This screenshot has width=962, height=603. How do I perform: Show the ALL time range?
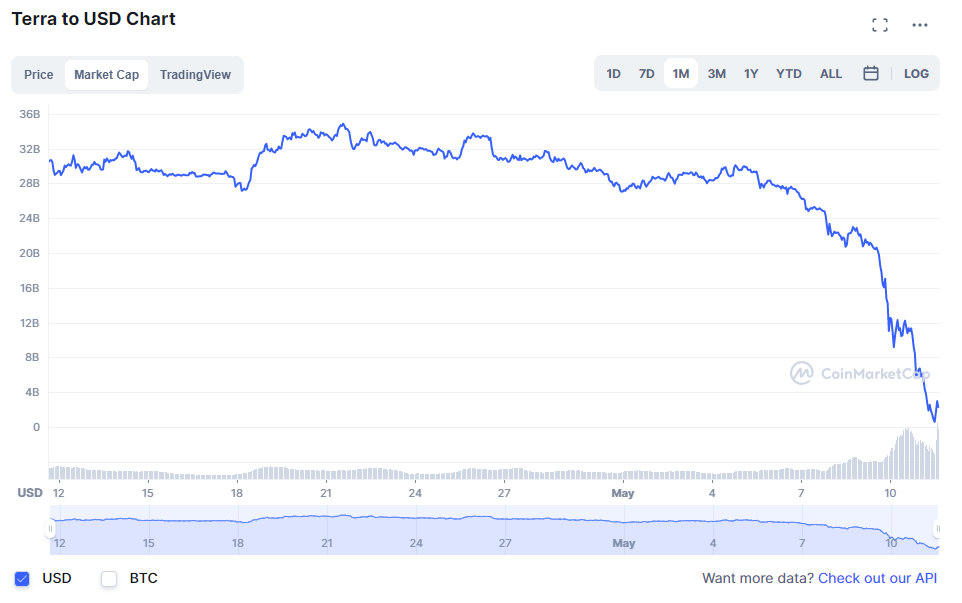point(831,74)
